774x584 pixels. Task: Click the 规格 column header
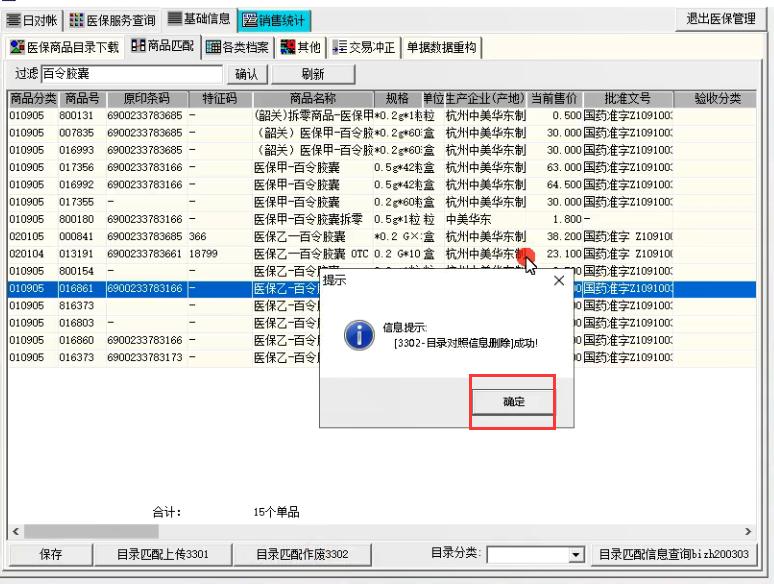[x=397, y=99]
